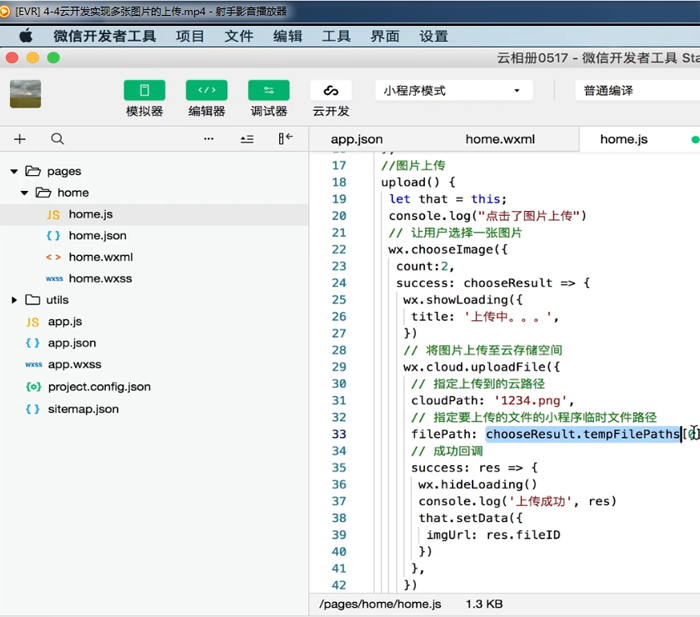Click the wx.cloud.uploadFile({ code line
Viewport: 700px width, 617px height.
point(481,367)
